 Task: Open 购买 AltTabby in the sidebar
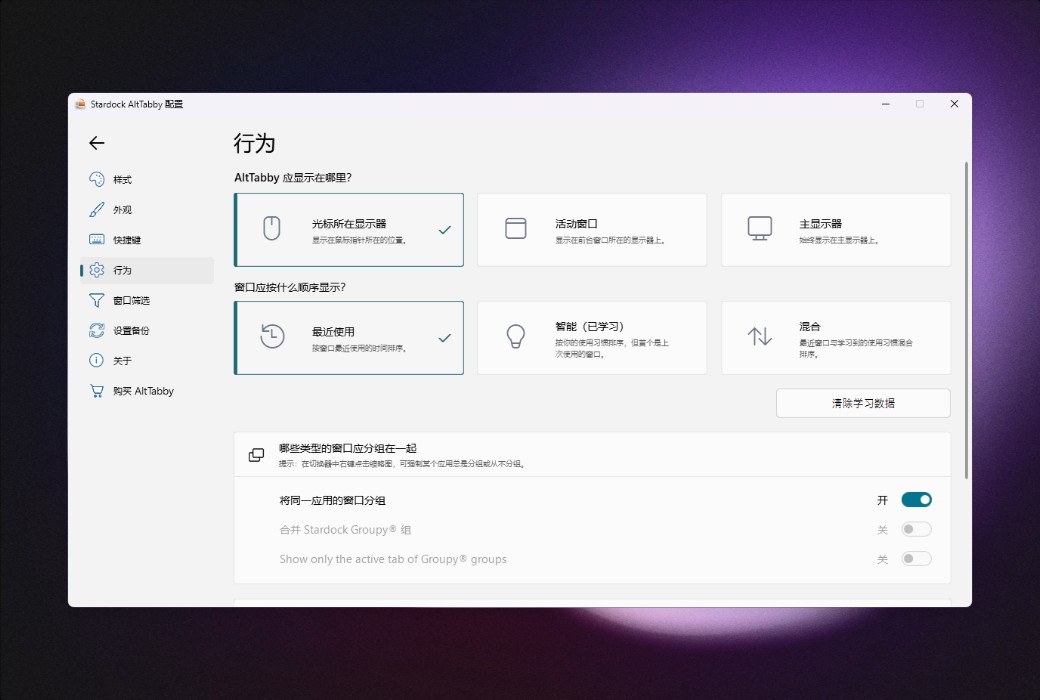pos(147,391)
